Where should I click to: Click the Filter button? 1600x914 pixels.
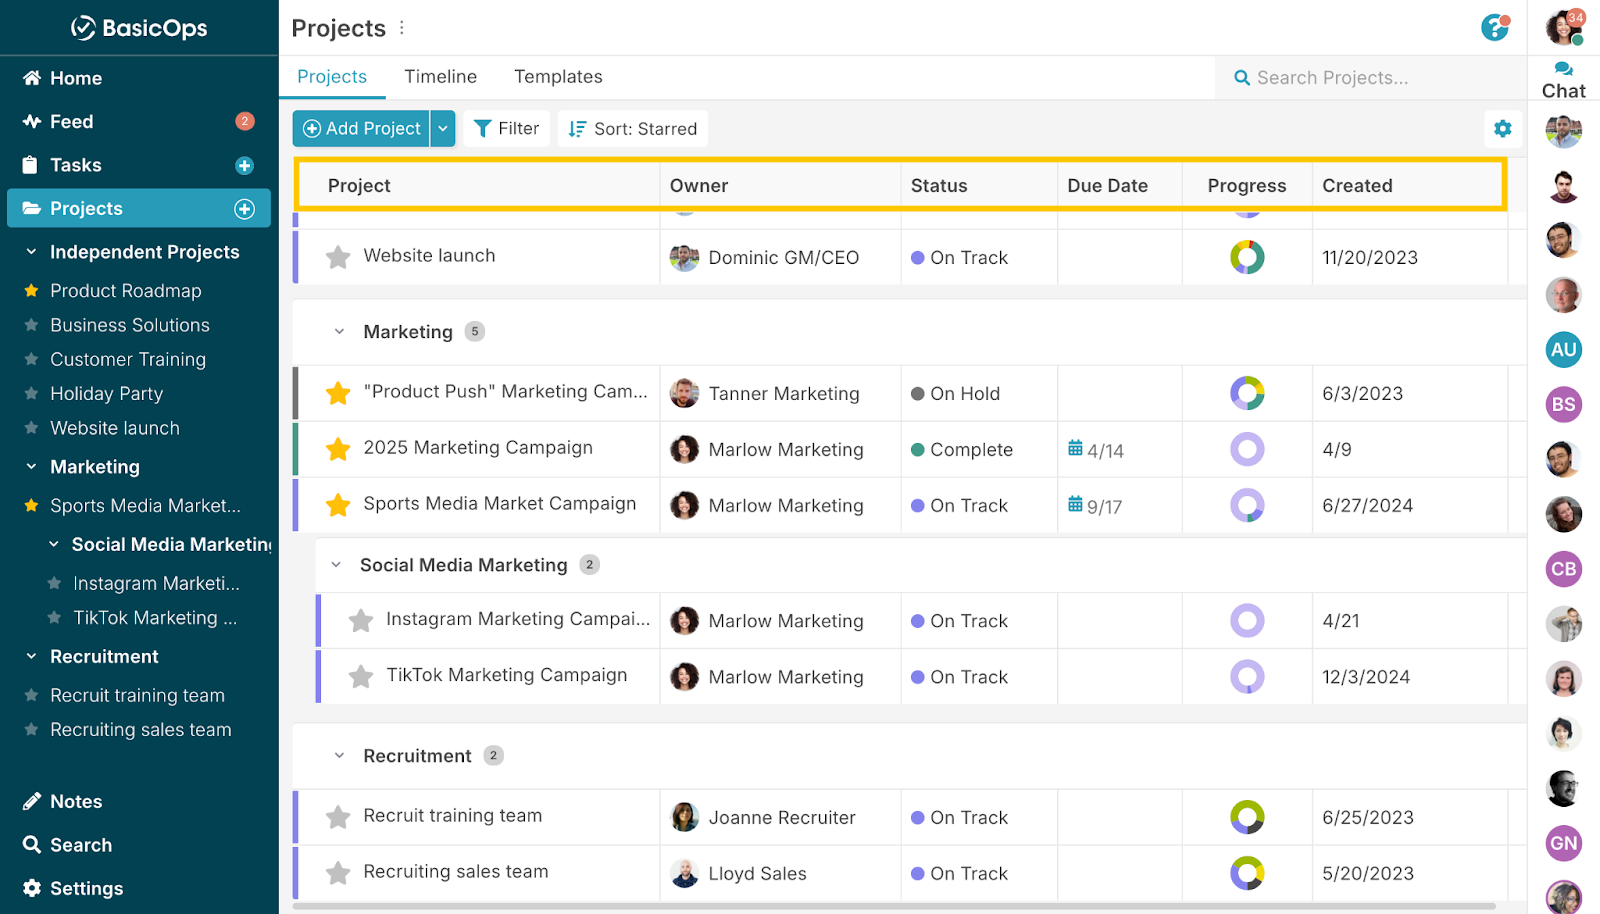click(x=506, y=129)
